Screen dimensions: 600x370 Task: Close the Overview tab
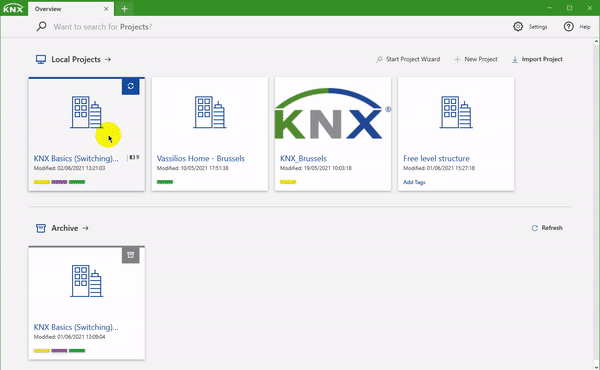point(106,9)
